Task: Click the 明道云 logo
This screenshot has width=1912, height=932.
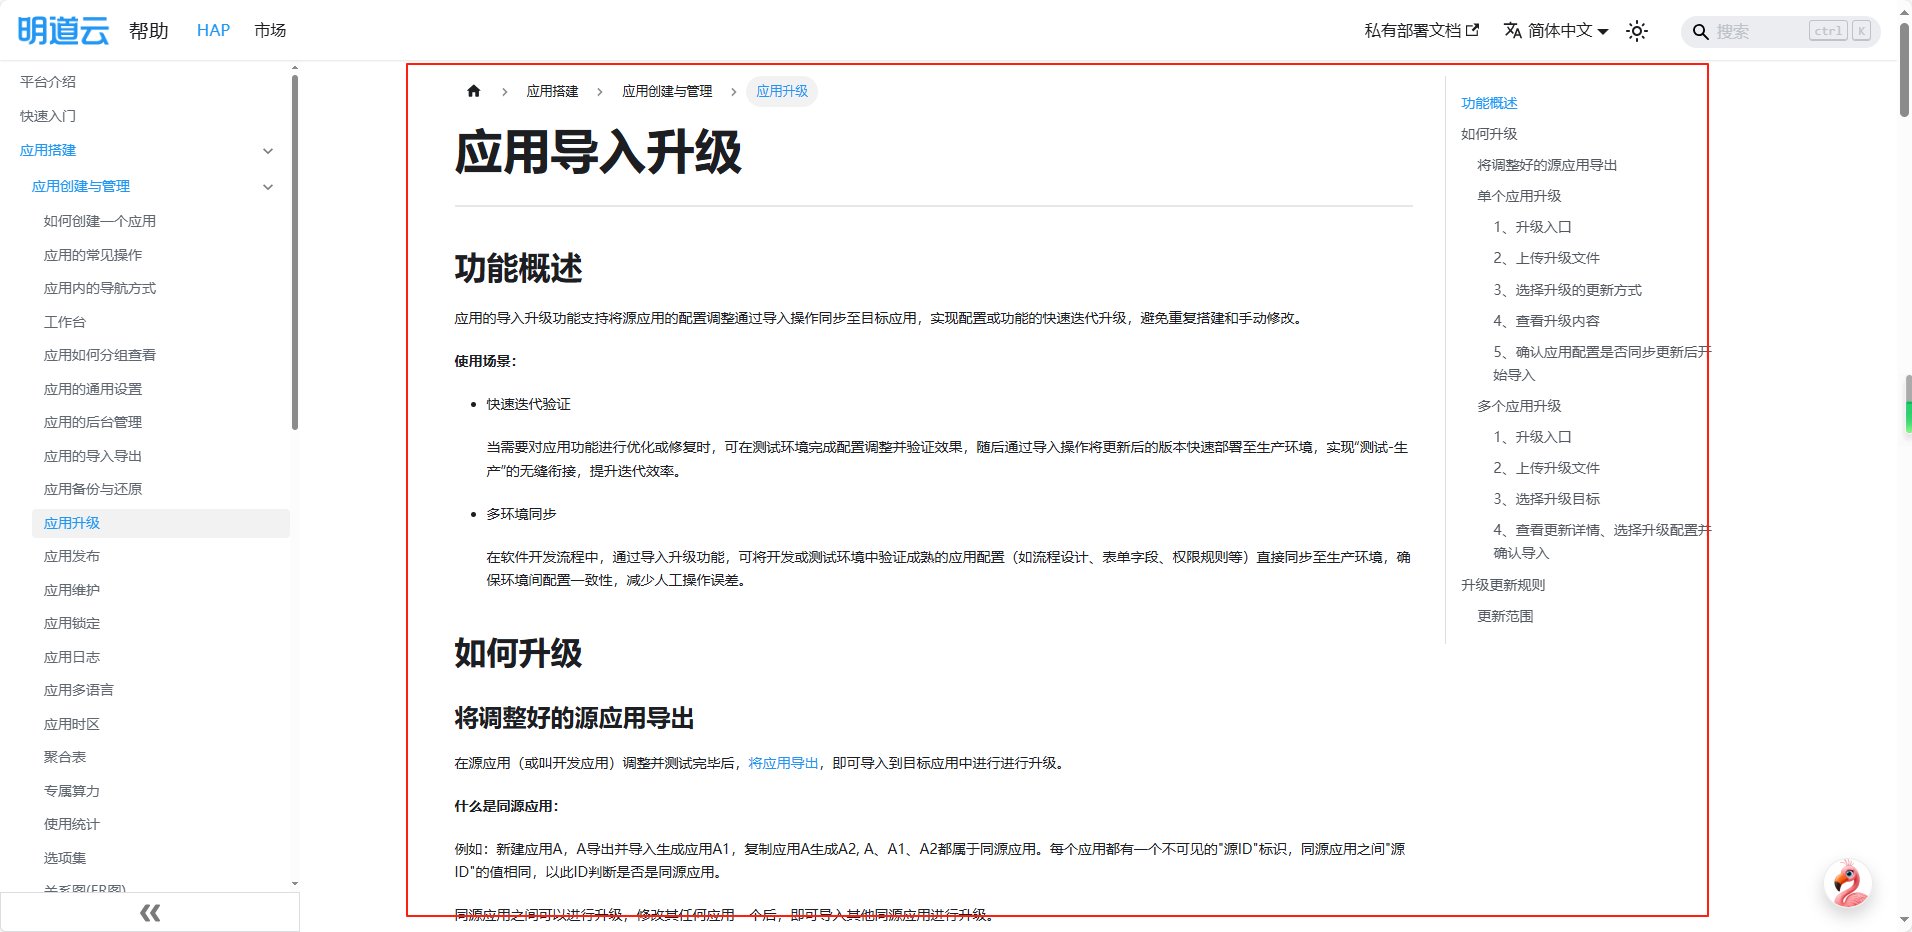Action: pyautogui.click(x=63, y=31)
